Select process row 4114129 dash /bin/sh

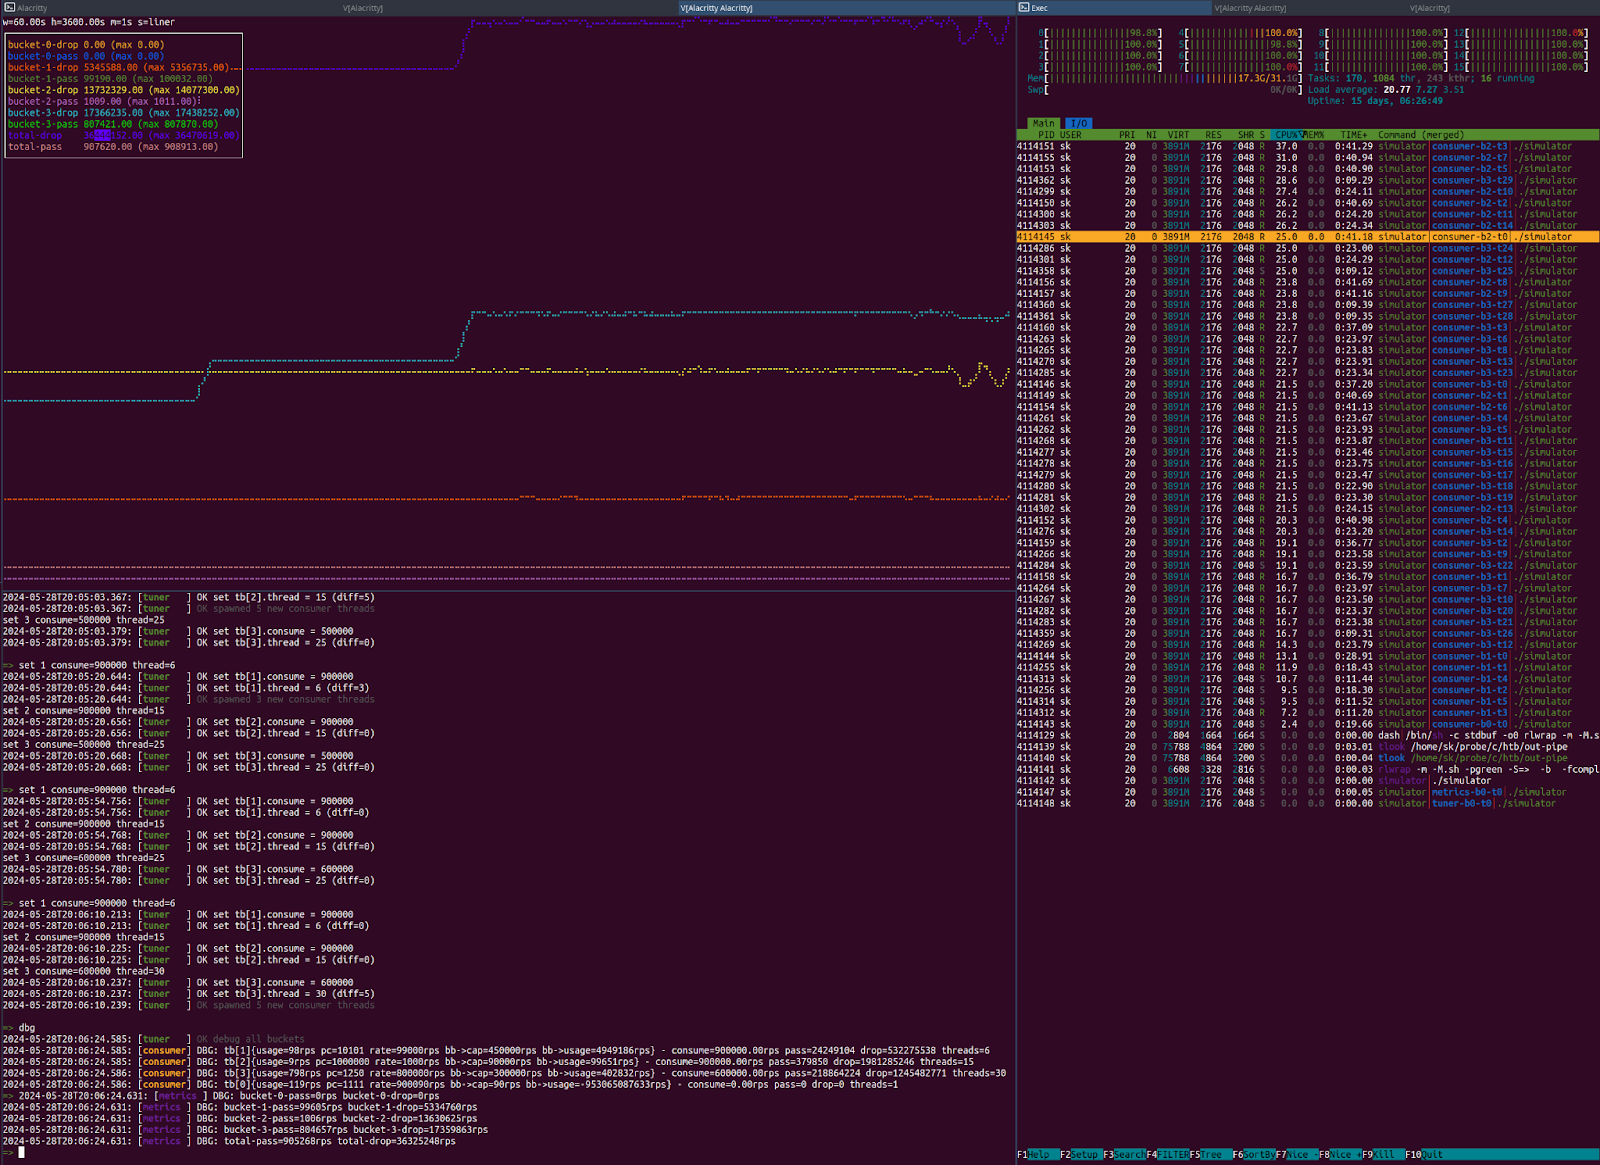tap(1308, 735)
